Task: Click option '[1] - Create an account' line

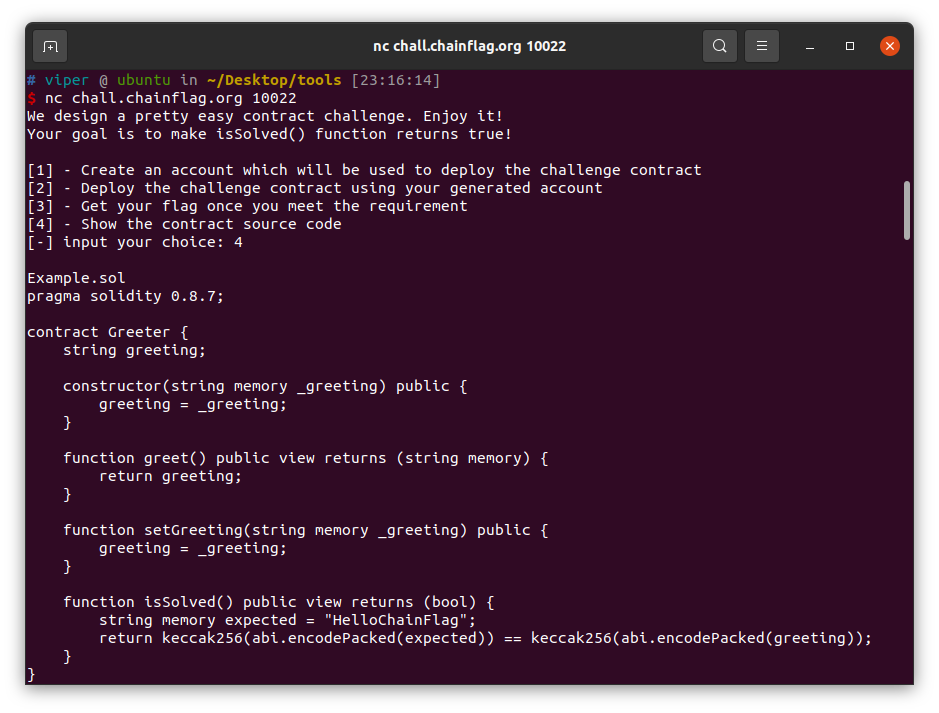Action: pos(364,170)
